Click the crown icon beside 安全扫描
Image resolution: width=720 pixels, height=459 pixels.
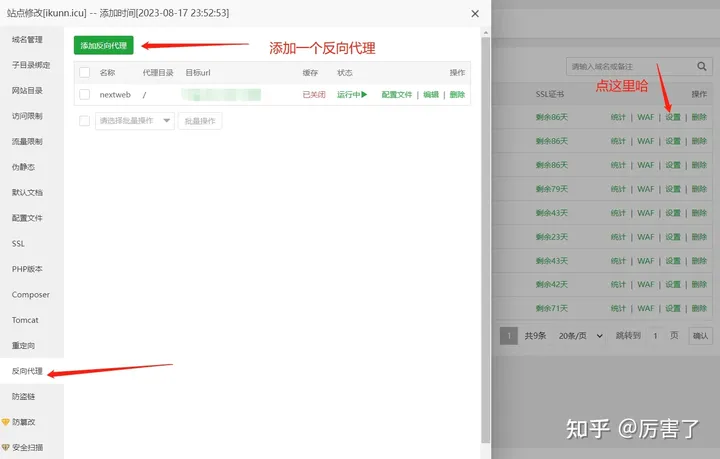(x=6, y=447)
